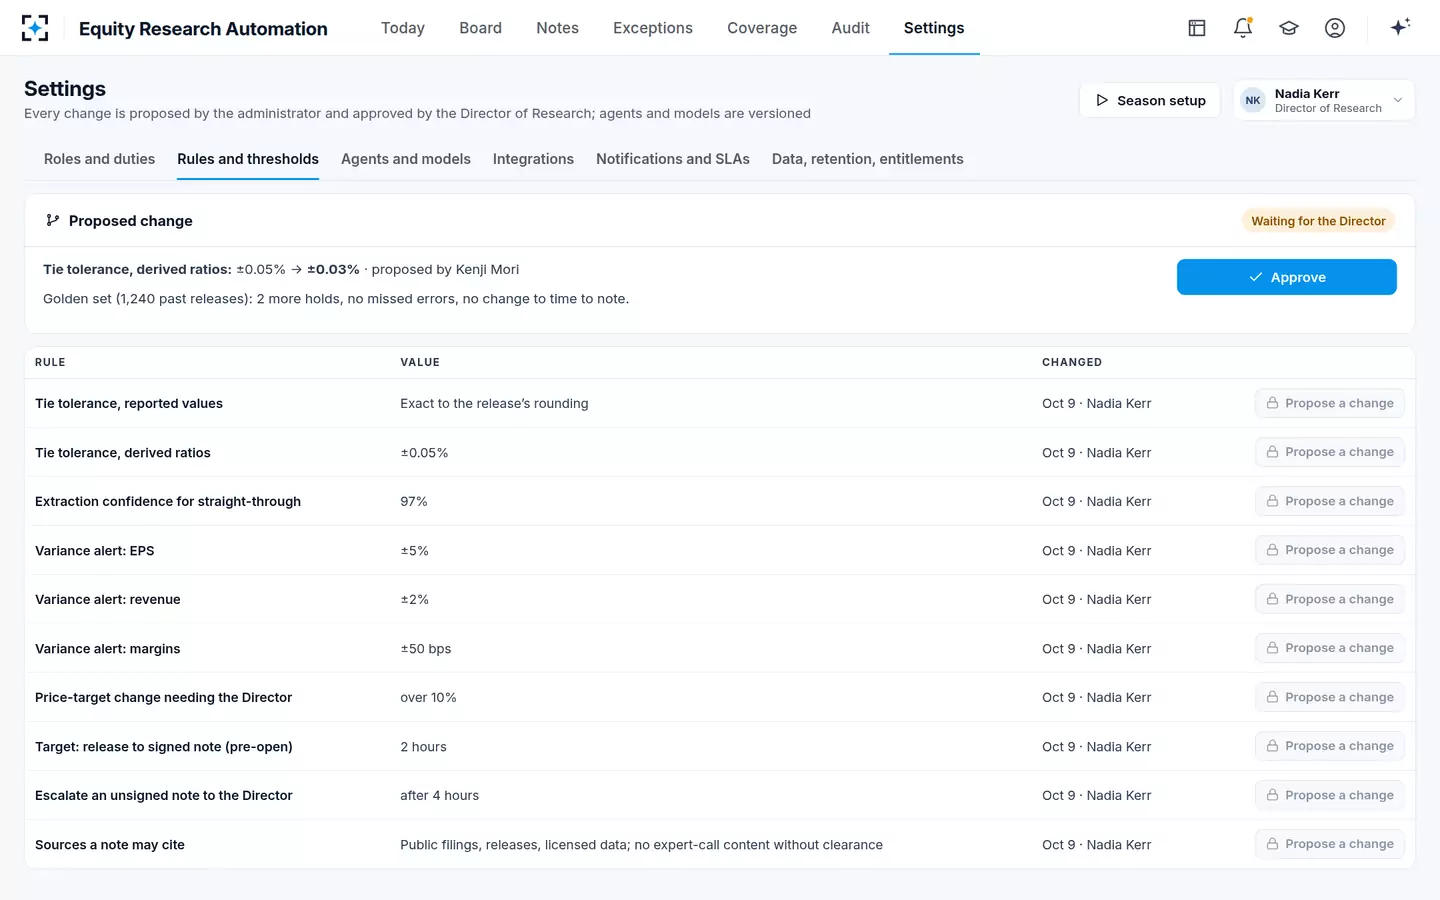Expand the Nadia Kerr account dropdown chevron
1440x900 pixels.
1398,100
